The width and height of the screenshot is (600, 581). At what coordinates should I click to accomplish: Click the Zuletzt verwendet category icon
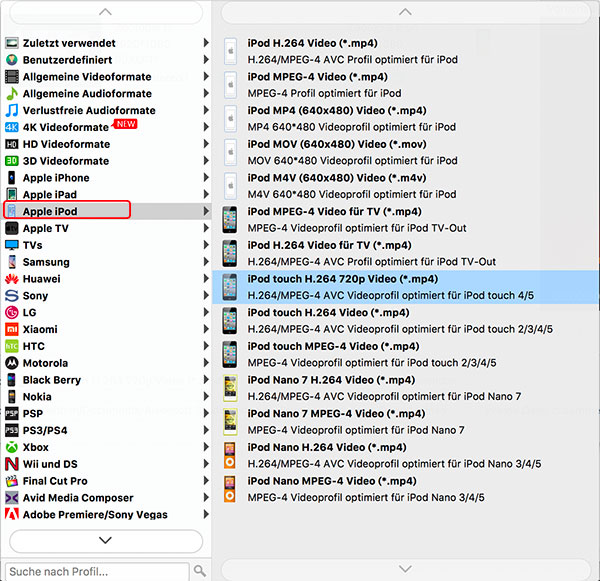12,43
